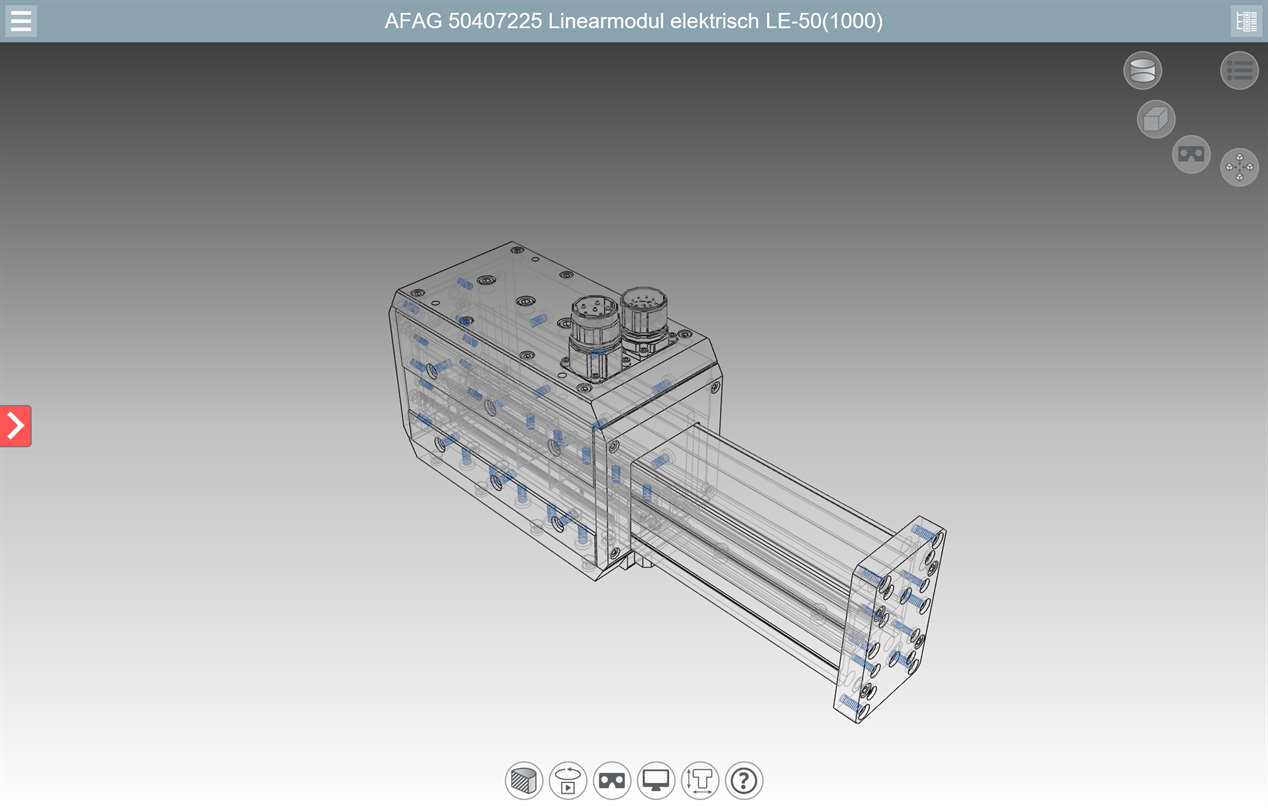The image size is (1268, 810).
Task: Activate the dimension measurement tool icon
Action: (700, 780)
